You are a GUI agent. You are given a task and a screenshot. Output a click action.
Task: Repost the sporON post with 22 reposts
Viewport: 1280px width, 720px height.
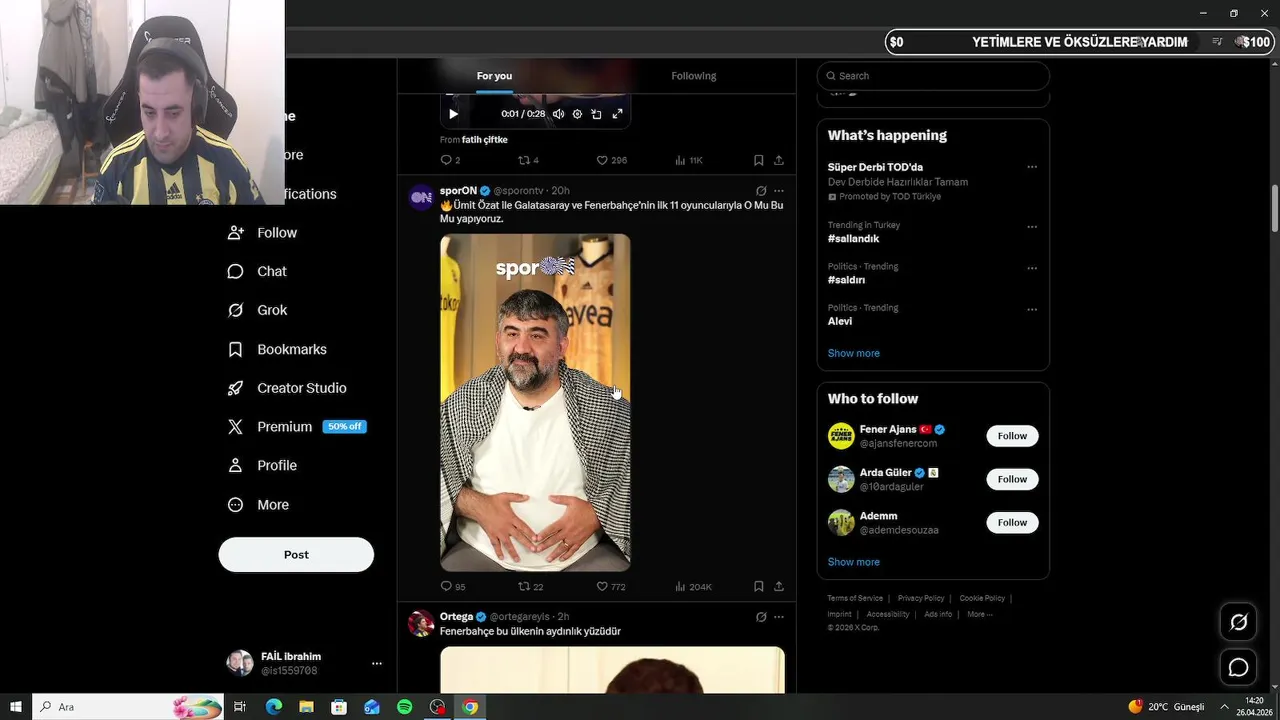tap(531, 587)
